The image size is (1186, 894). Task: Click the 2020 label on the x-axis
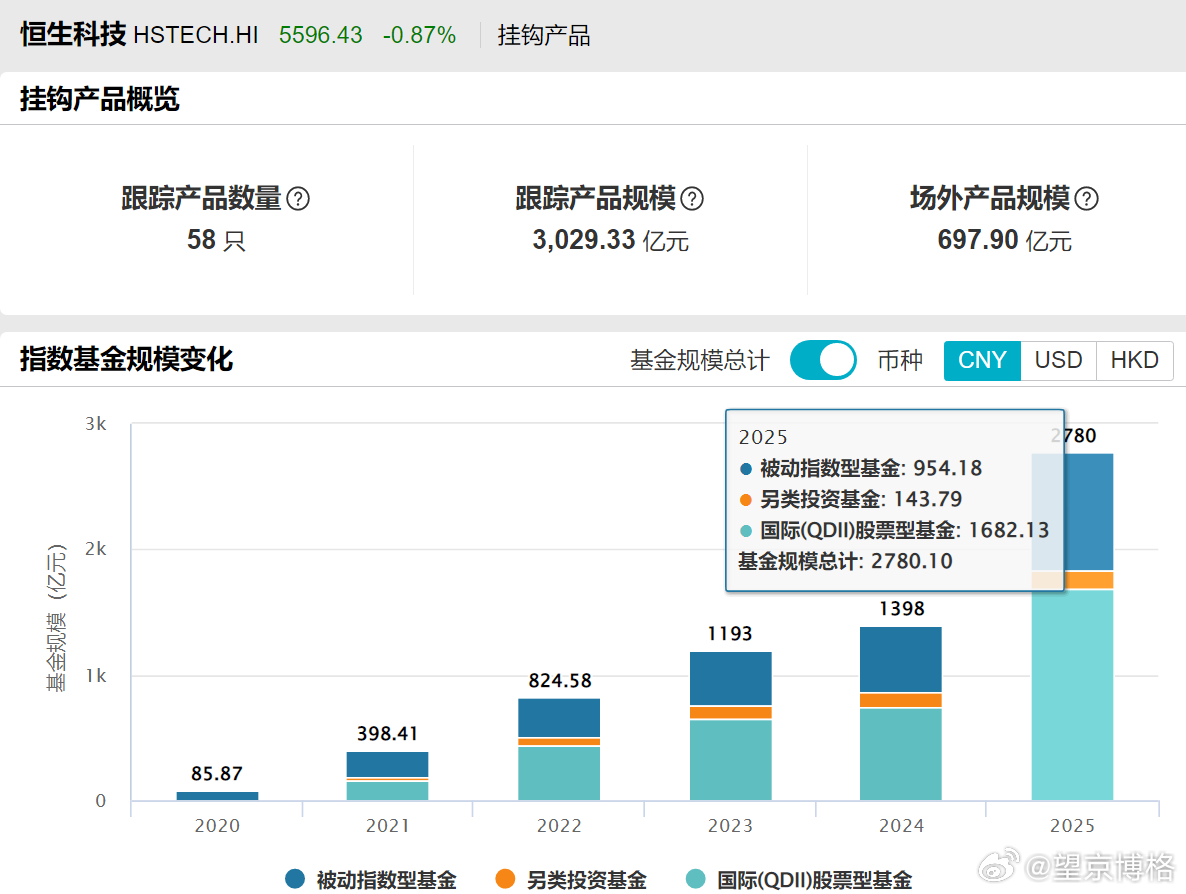coord(217,826)
